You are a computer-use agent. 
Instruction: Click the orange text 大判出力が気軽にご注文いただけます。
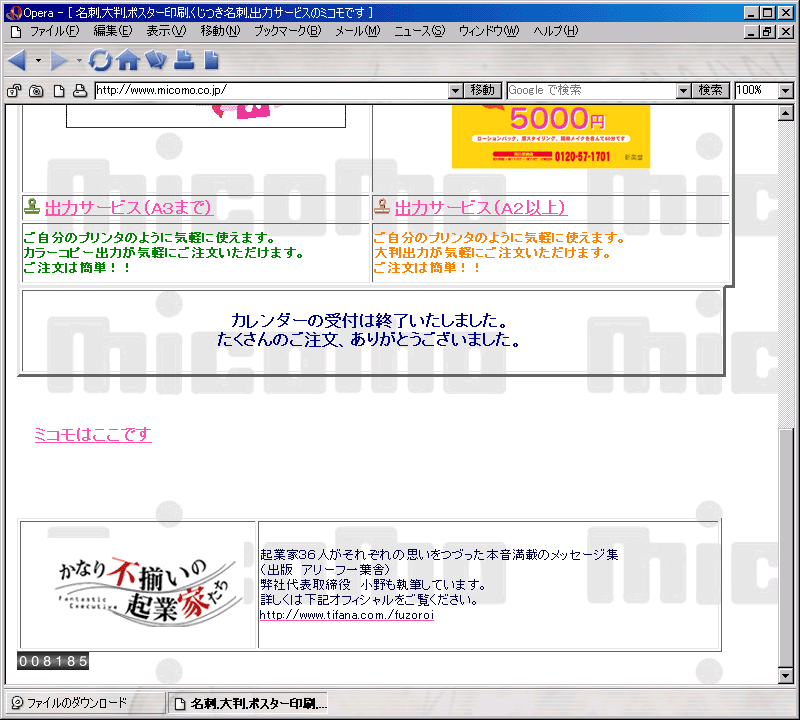tap(492, 253)
